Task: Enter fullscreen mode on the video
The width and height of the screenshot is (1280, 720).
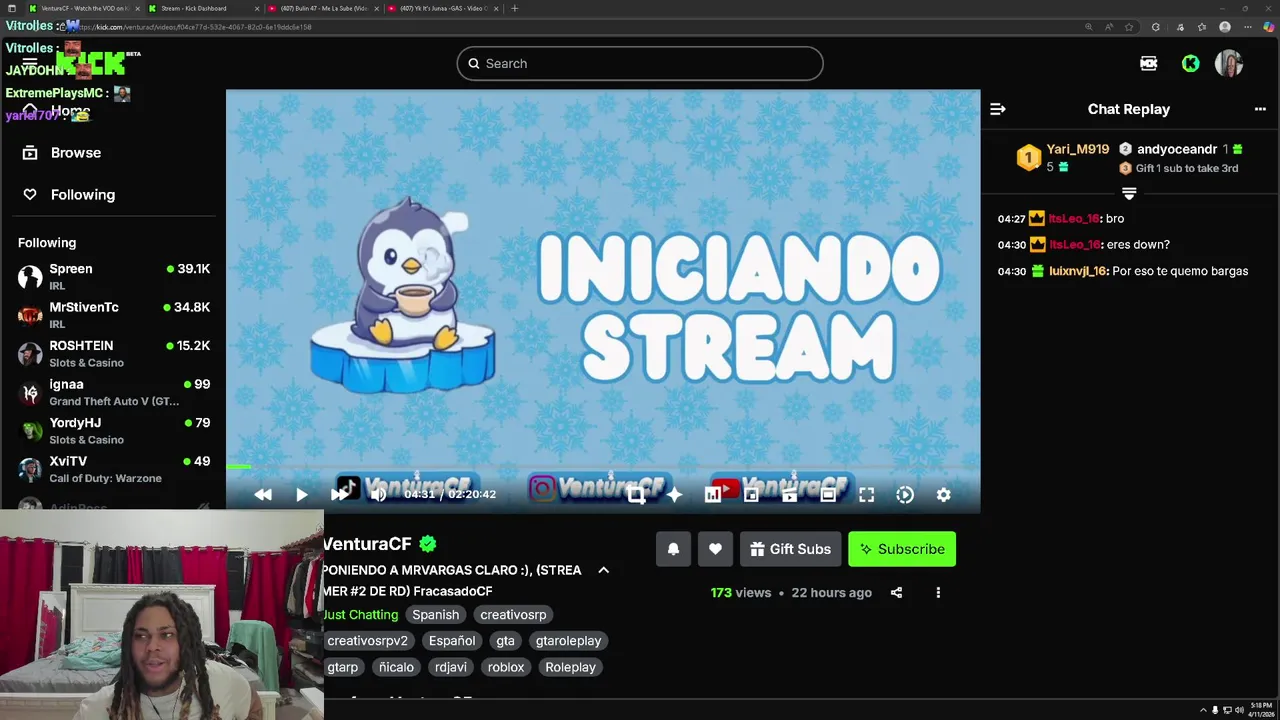Action: click(867, 494)
